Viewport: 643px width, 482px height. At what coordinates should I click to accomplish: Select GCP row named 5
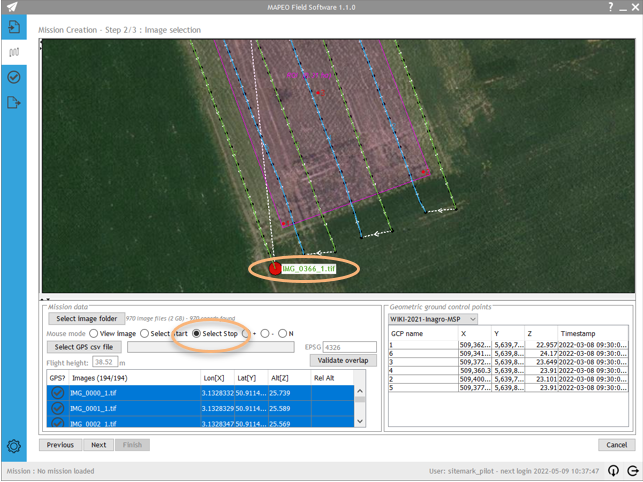point(508,387)
